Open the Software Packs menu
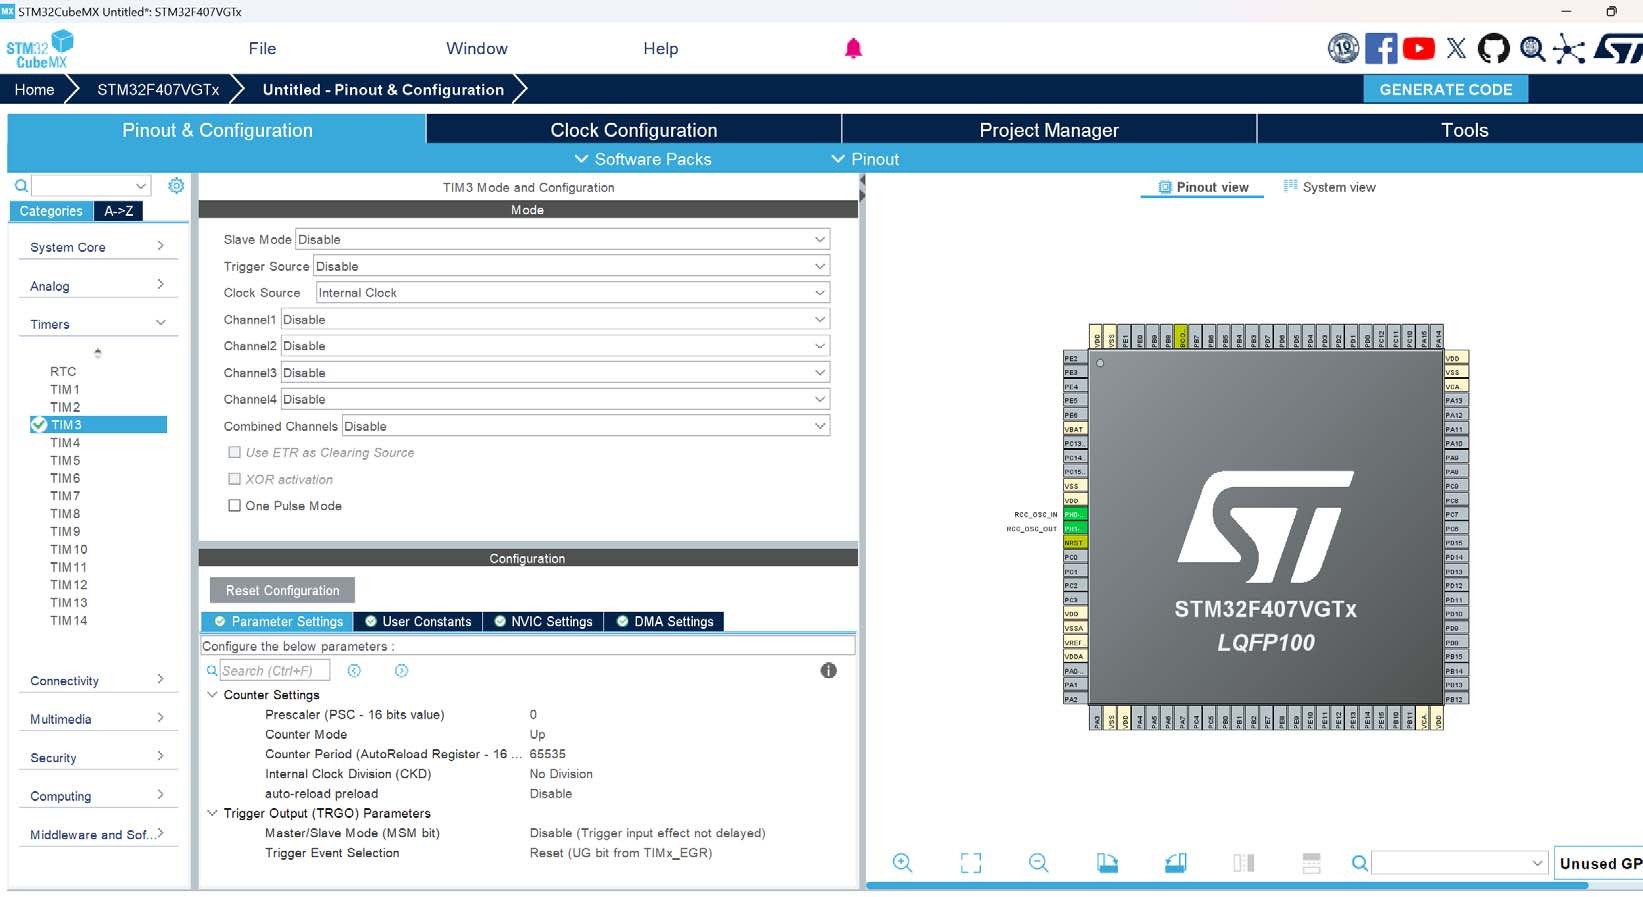Screen dimensions: 1643x897 [643, 159]
